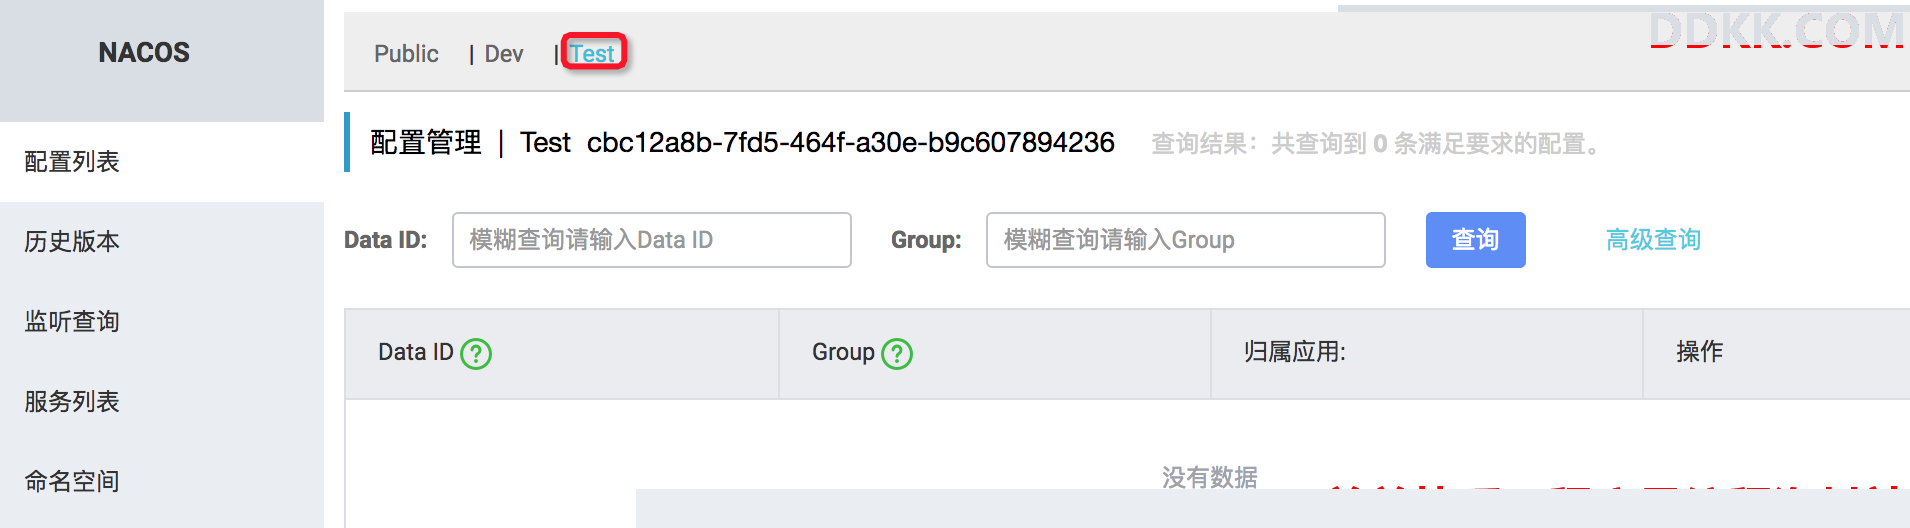1910x528 pixels.
Task: Switch to the Dev namespace tab
Action: 504,54
